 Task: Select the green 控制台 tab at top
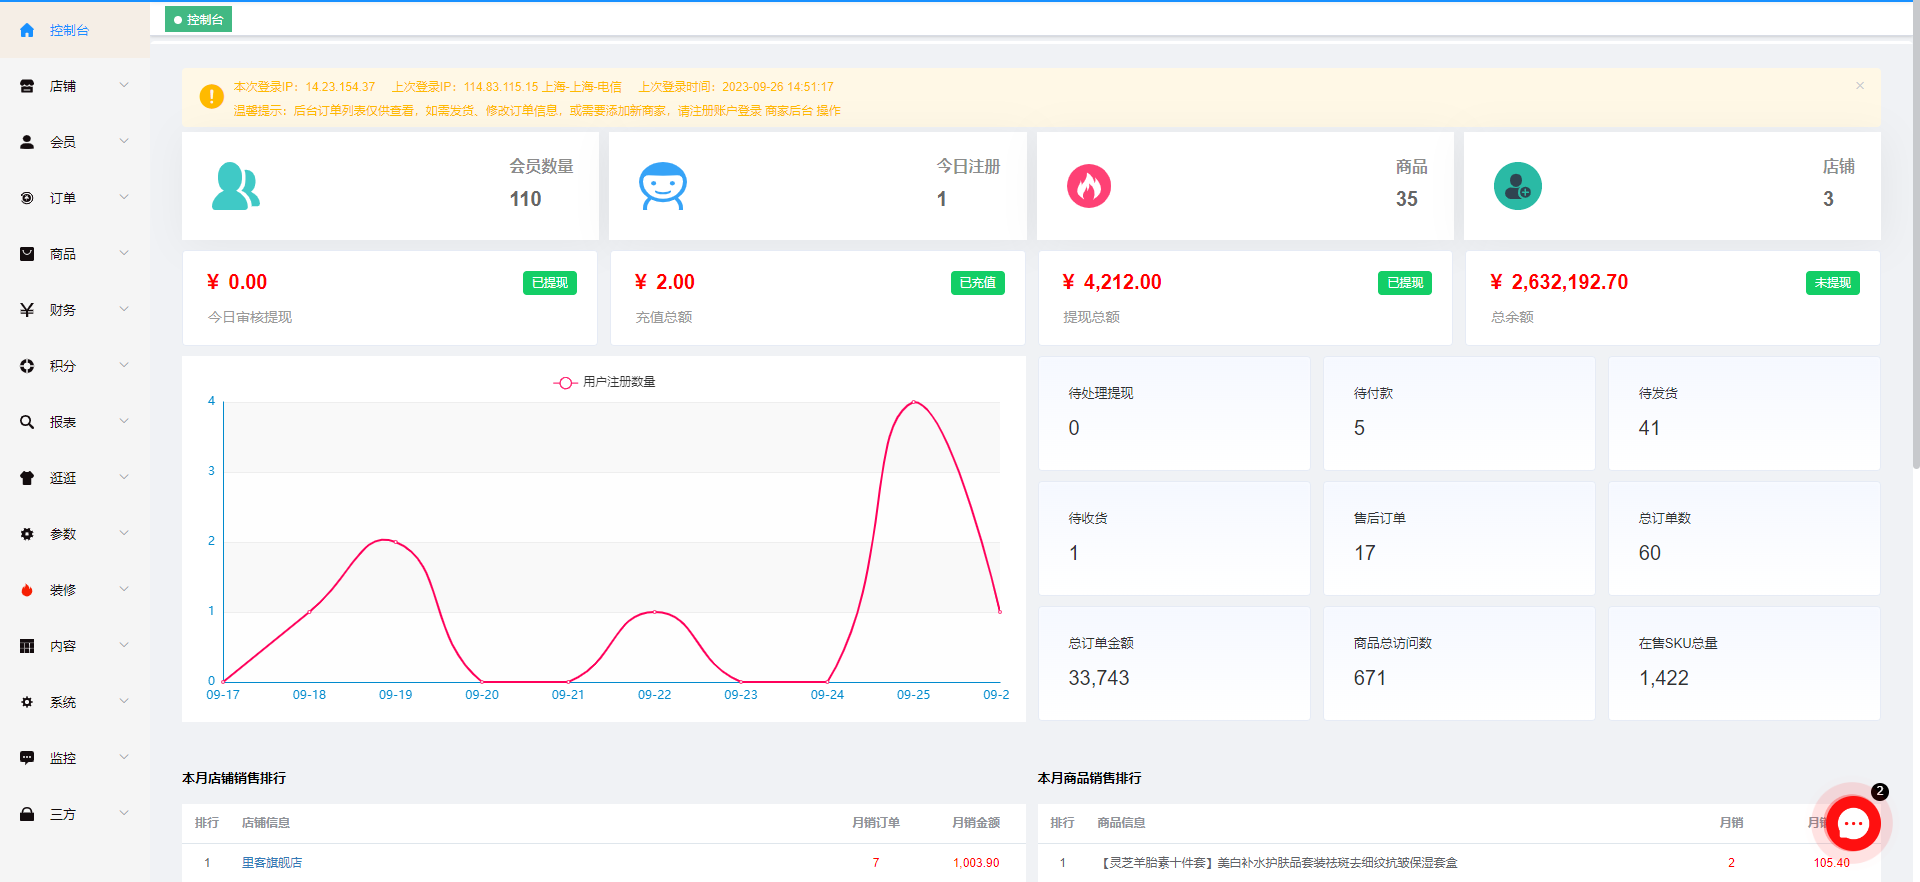click(x=198, y=19)
